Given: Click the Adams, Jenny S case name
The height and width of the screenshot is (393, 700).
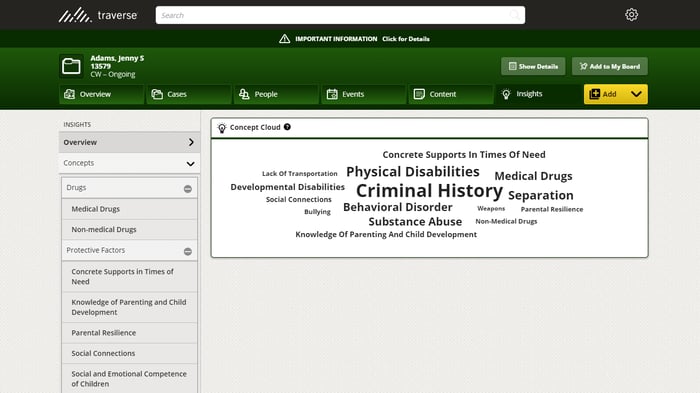Looking at the screenshot, I should coord(117,58).
